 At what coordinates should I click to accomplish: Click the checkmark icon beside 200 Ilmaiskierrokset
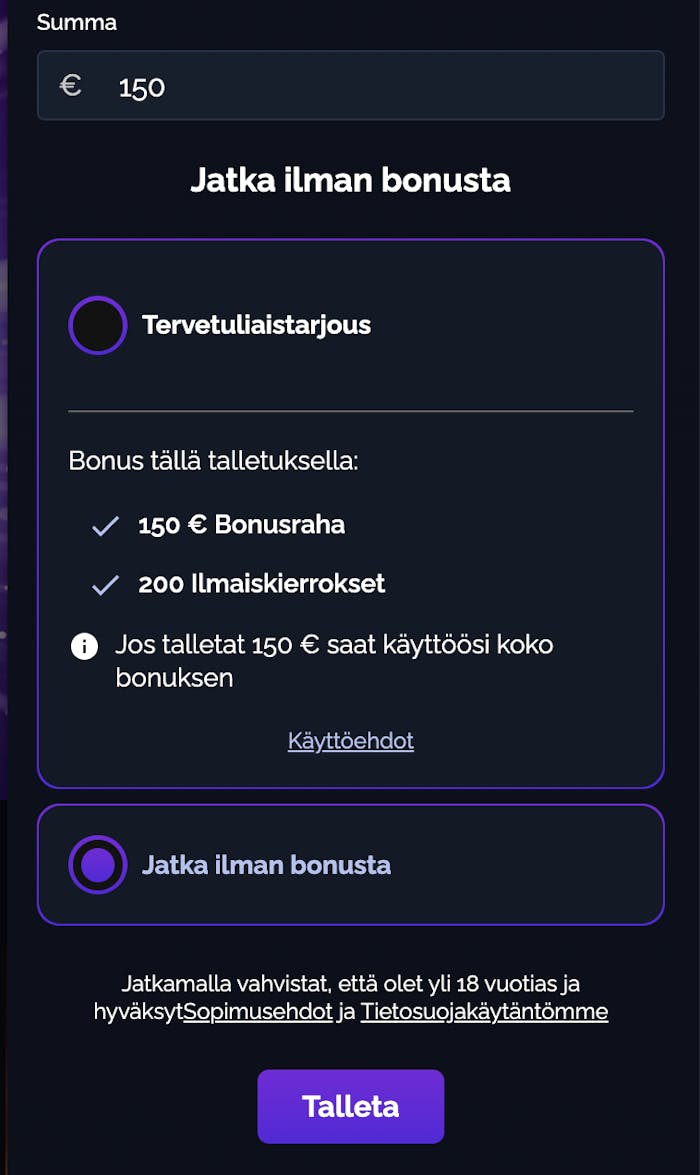105,585
